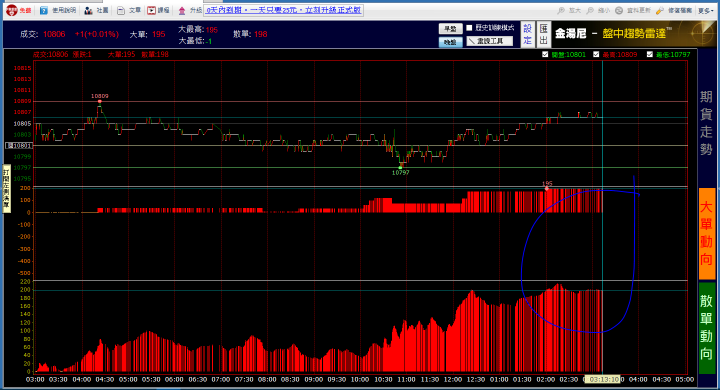Click the 匯出 export button
Screen dimensions: 720x390
[544, 34]
